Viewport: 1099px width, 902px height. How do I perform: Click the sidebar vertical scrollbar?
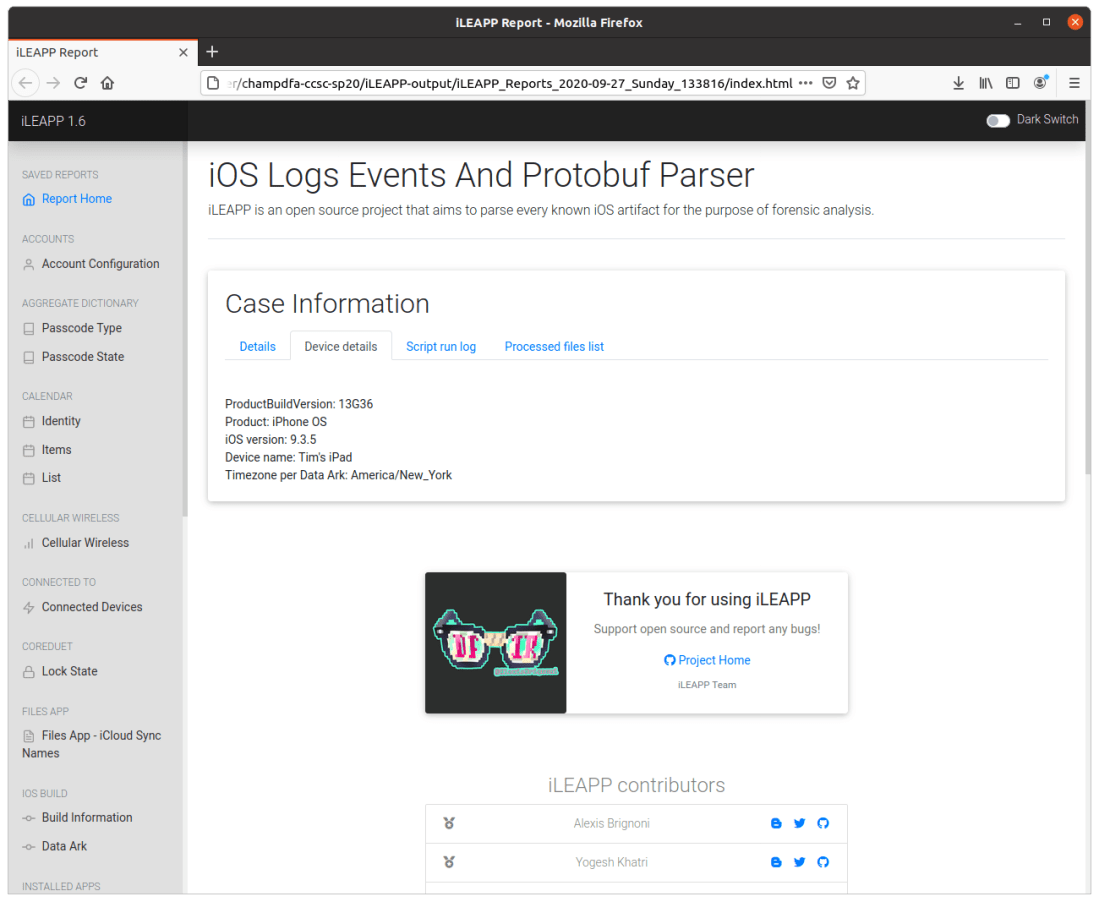(185, 330)
